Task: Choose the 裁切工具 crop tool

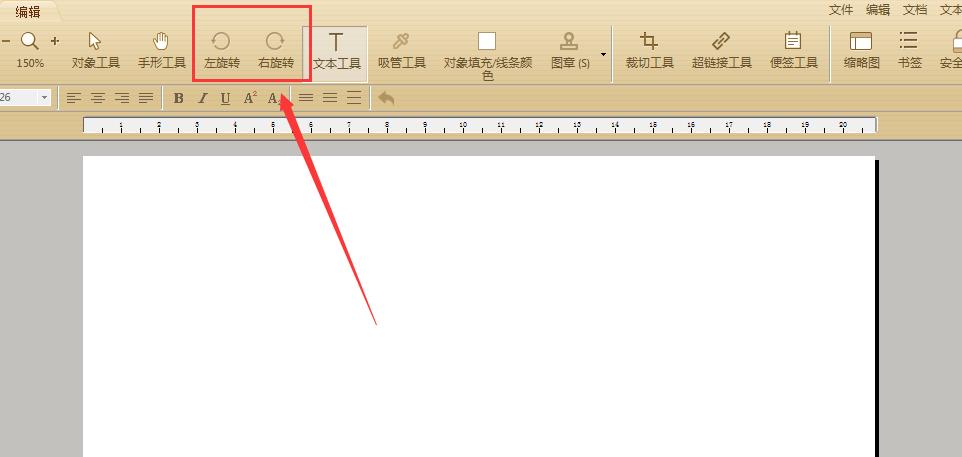Action: [649, 50]
